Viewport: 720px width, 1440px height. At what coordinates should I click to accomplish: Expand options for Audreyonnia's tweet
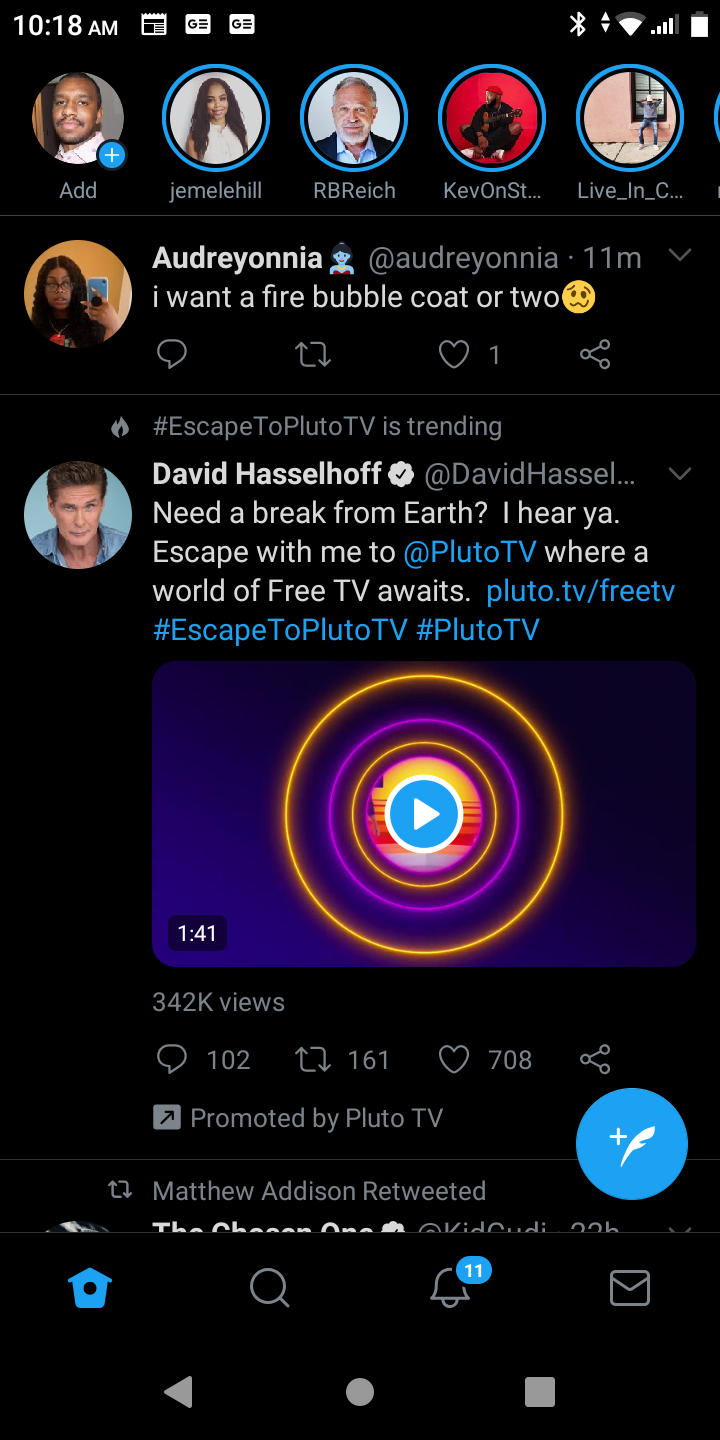point(680,256)
